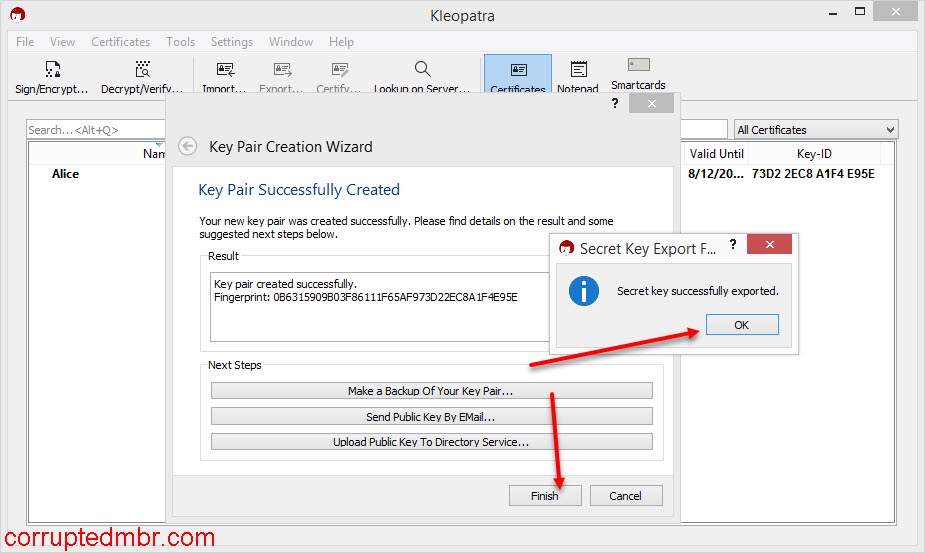Open the Smartcards toolbar icon
Image resolution: width=925 pixels, height=553 pixels.
coord(638,66)
